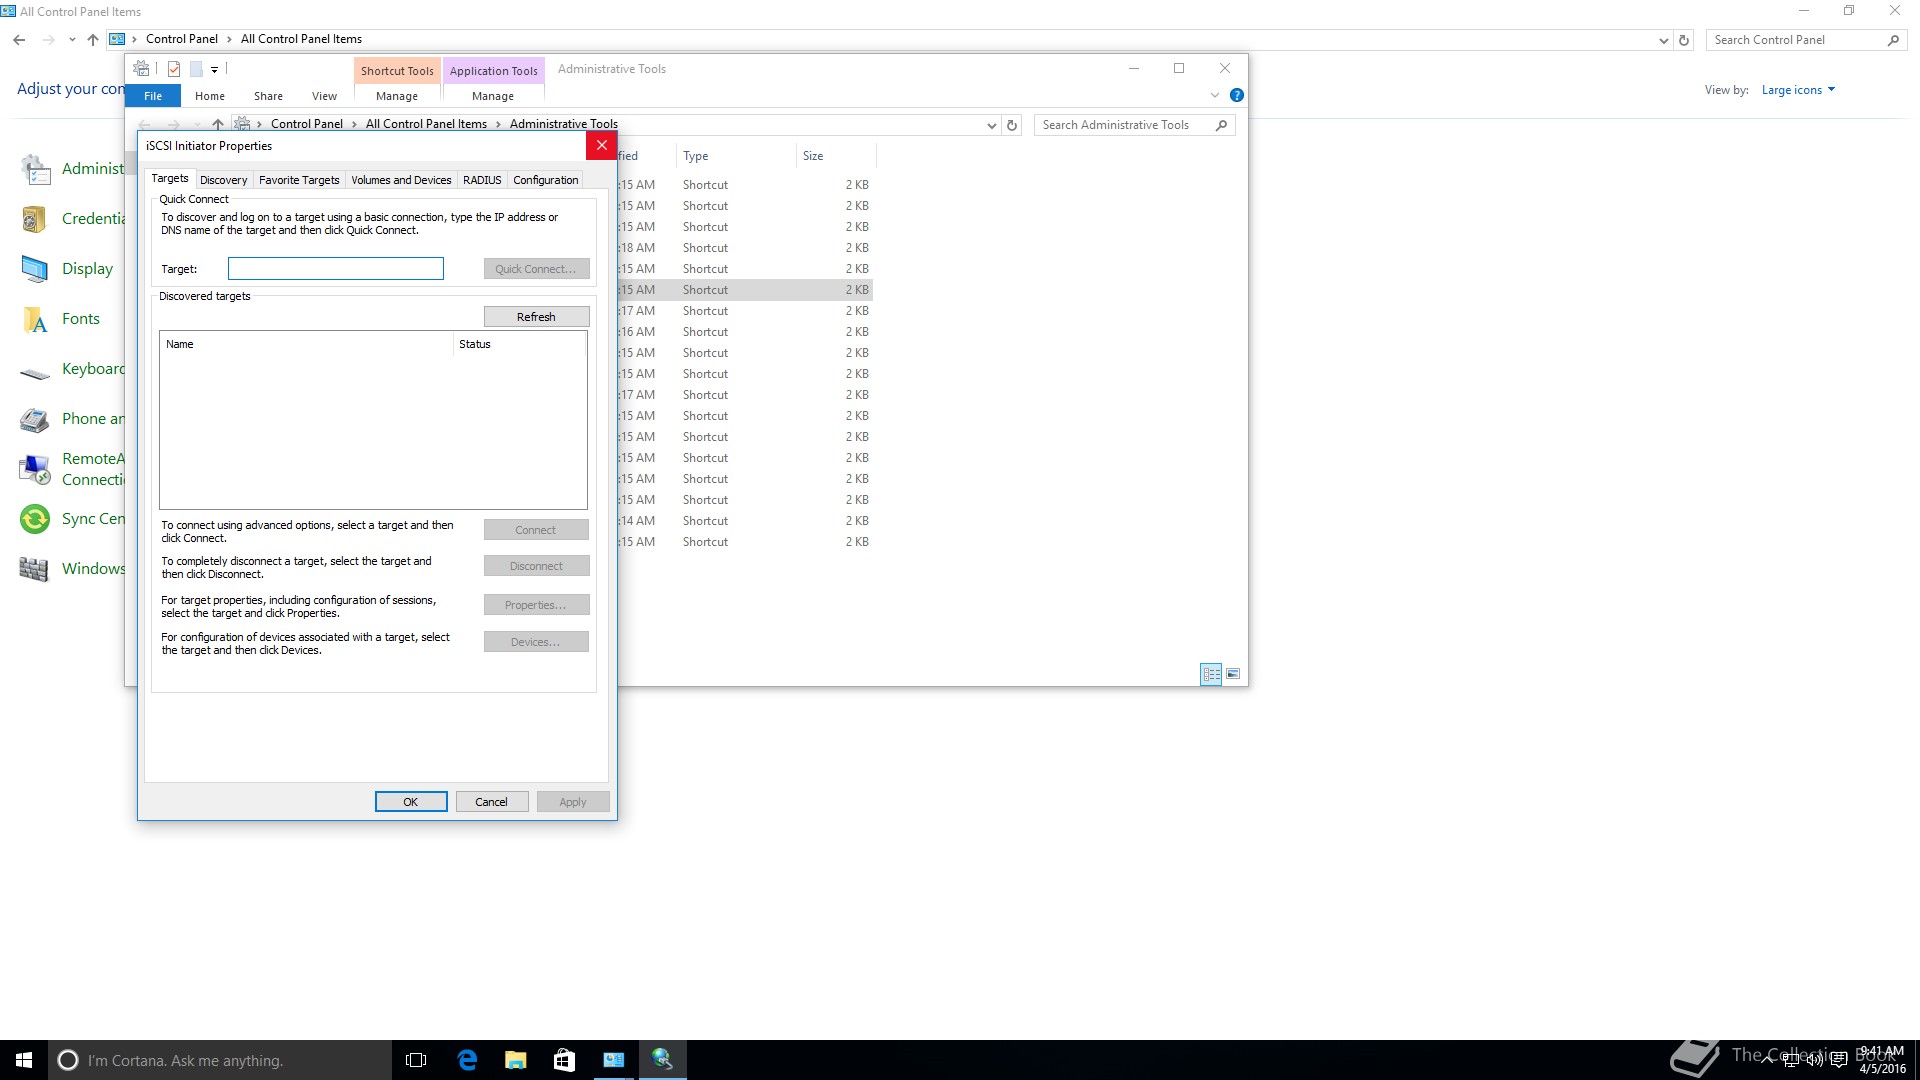Open the Customize Quick Access Toolbar dropdown
Image resolution: width=1920 pixels, height=1080 pixels.
coord(214,70)
